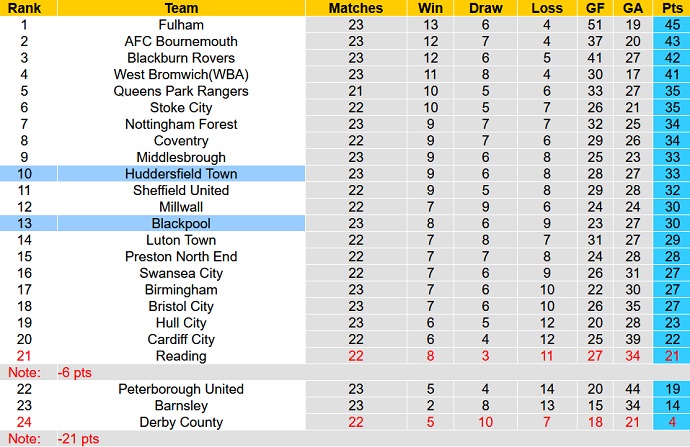This screenshot has height=447, width=690.
Task: Click the Reading team name
Action: tap(181, 356)
